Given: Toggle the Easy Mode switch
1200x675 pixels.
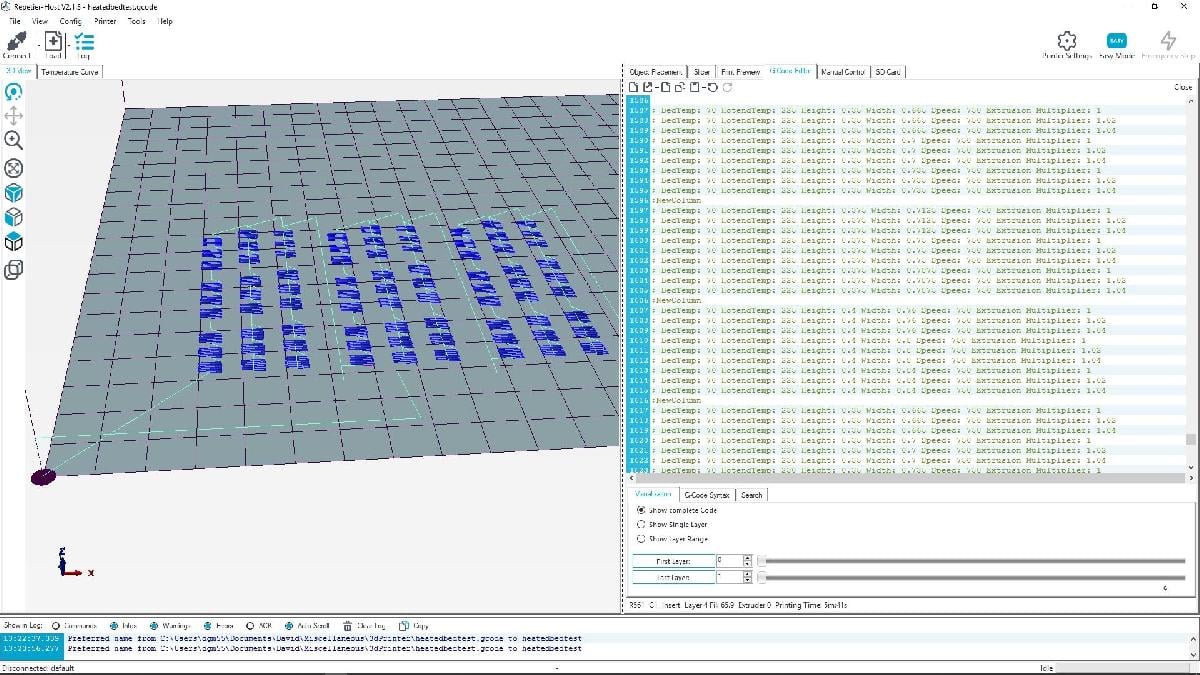Looking at the screenshot, I should (x=1117, y=40).
